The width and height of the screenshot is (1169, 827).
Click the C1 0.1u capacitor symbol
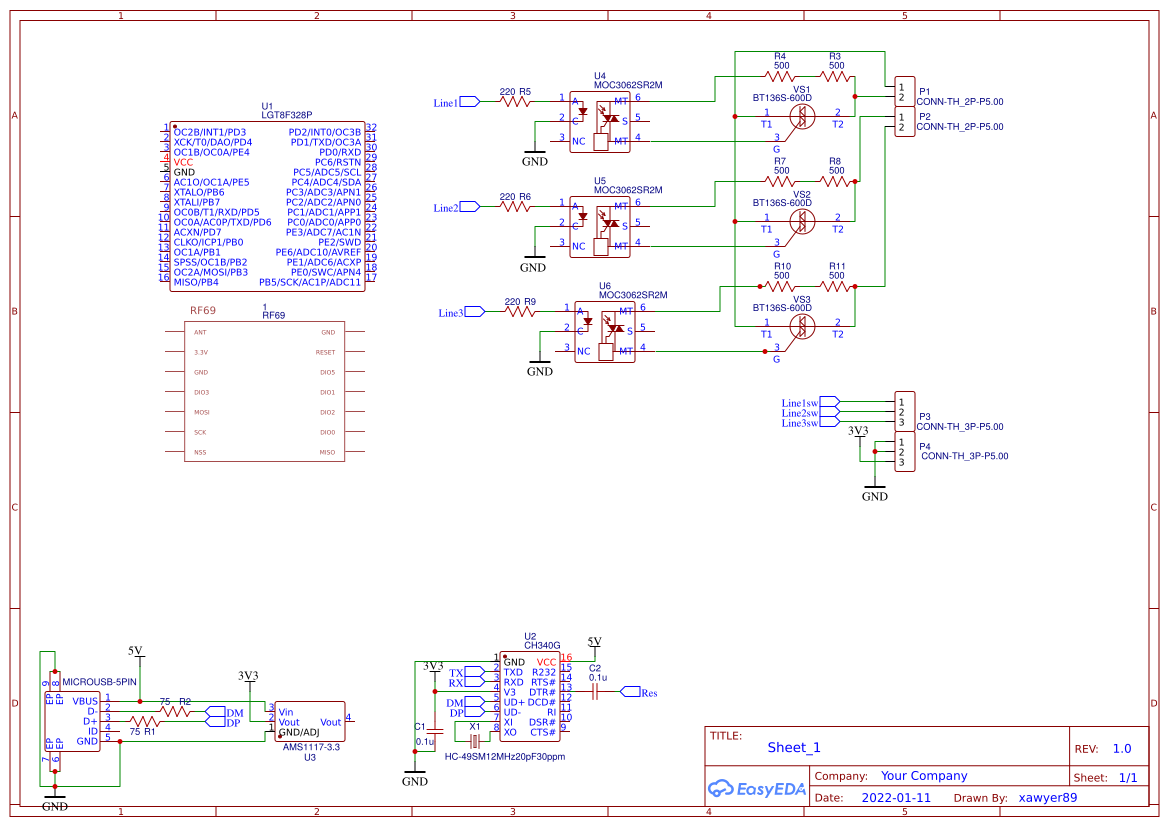435,732
